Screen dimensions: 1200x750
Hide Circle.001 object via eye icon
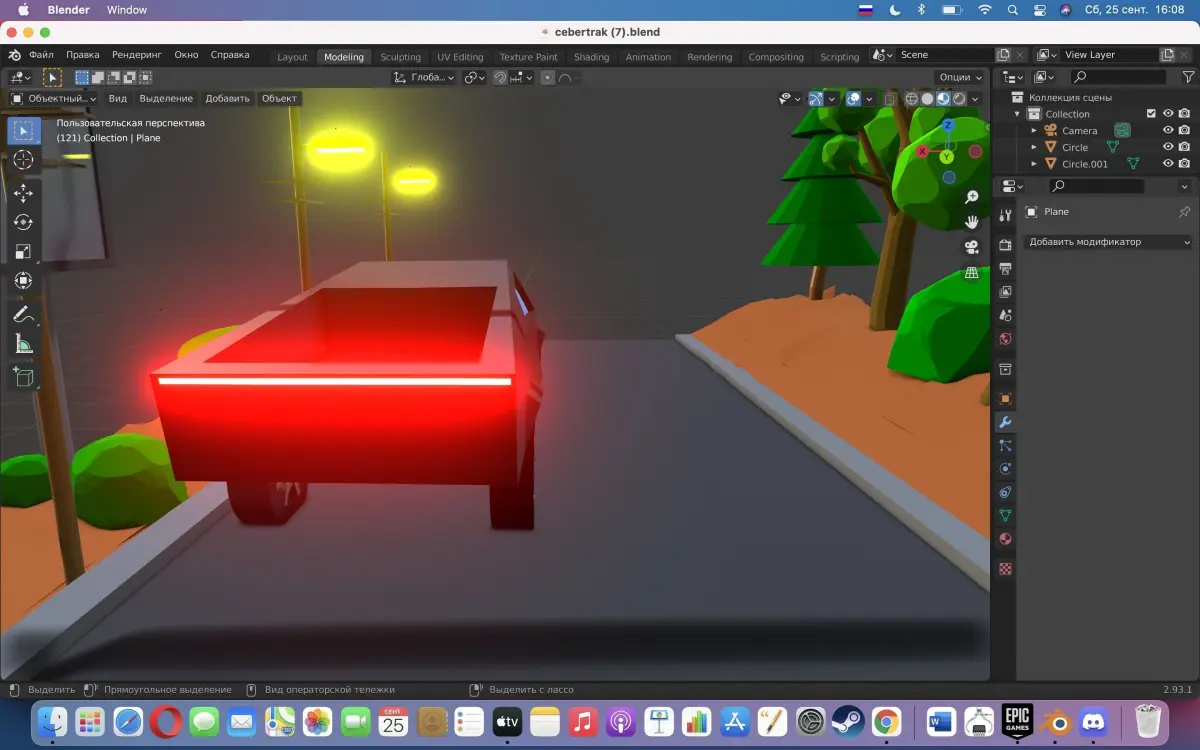(1168, 163)
